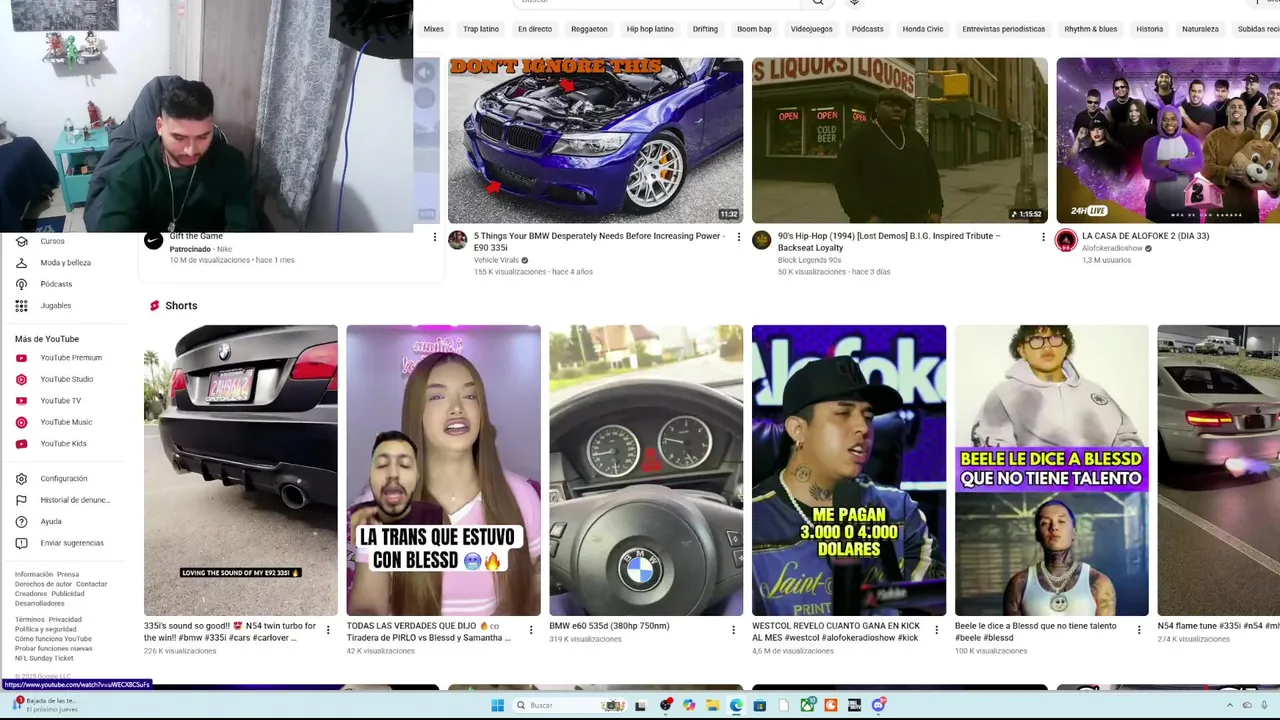Open Moda y belleza category
The height and width of the screenshot is (720, 1280).
[x=65, y=263]
